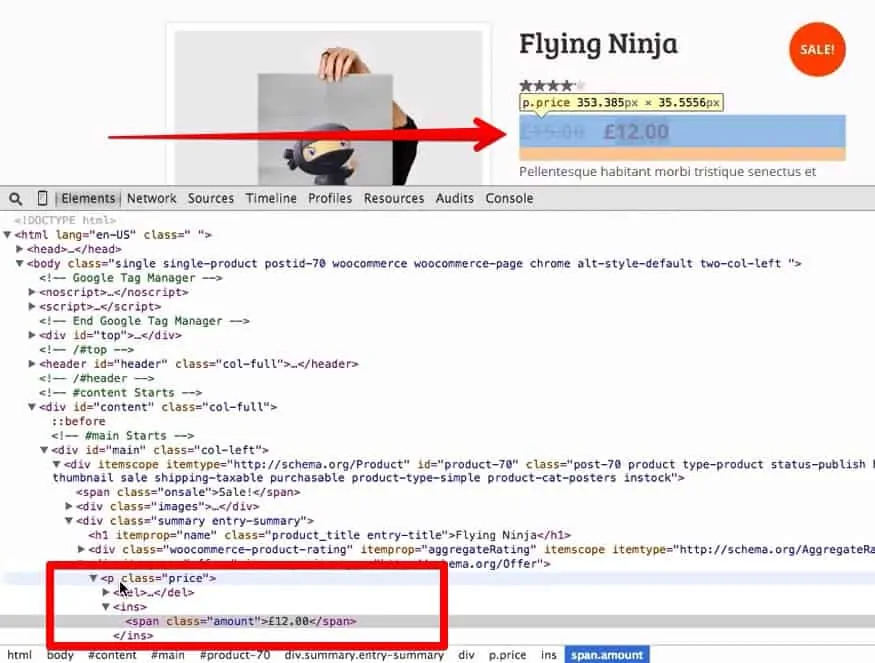Switch to the Audits tab
875x663 pixels.
click(454, 198)
